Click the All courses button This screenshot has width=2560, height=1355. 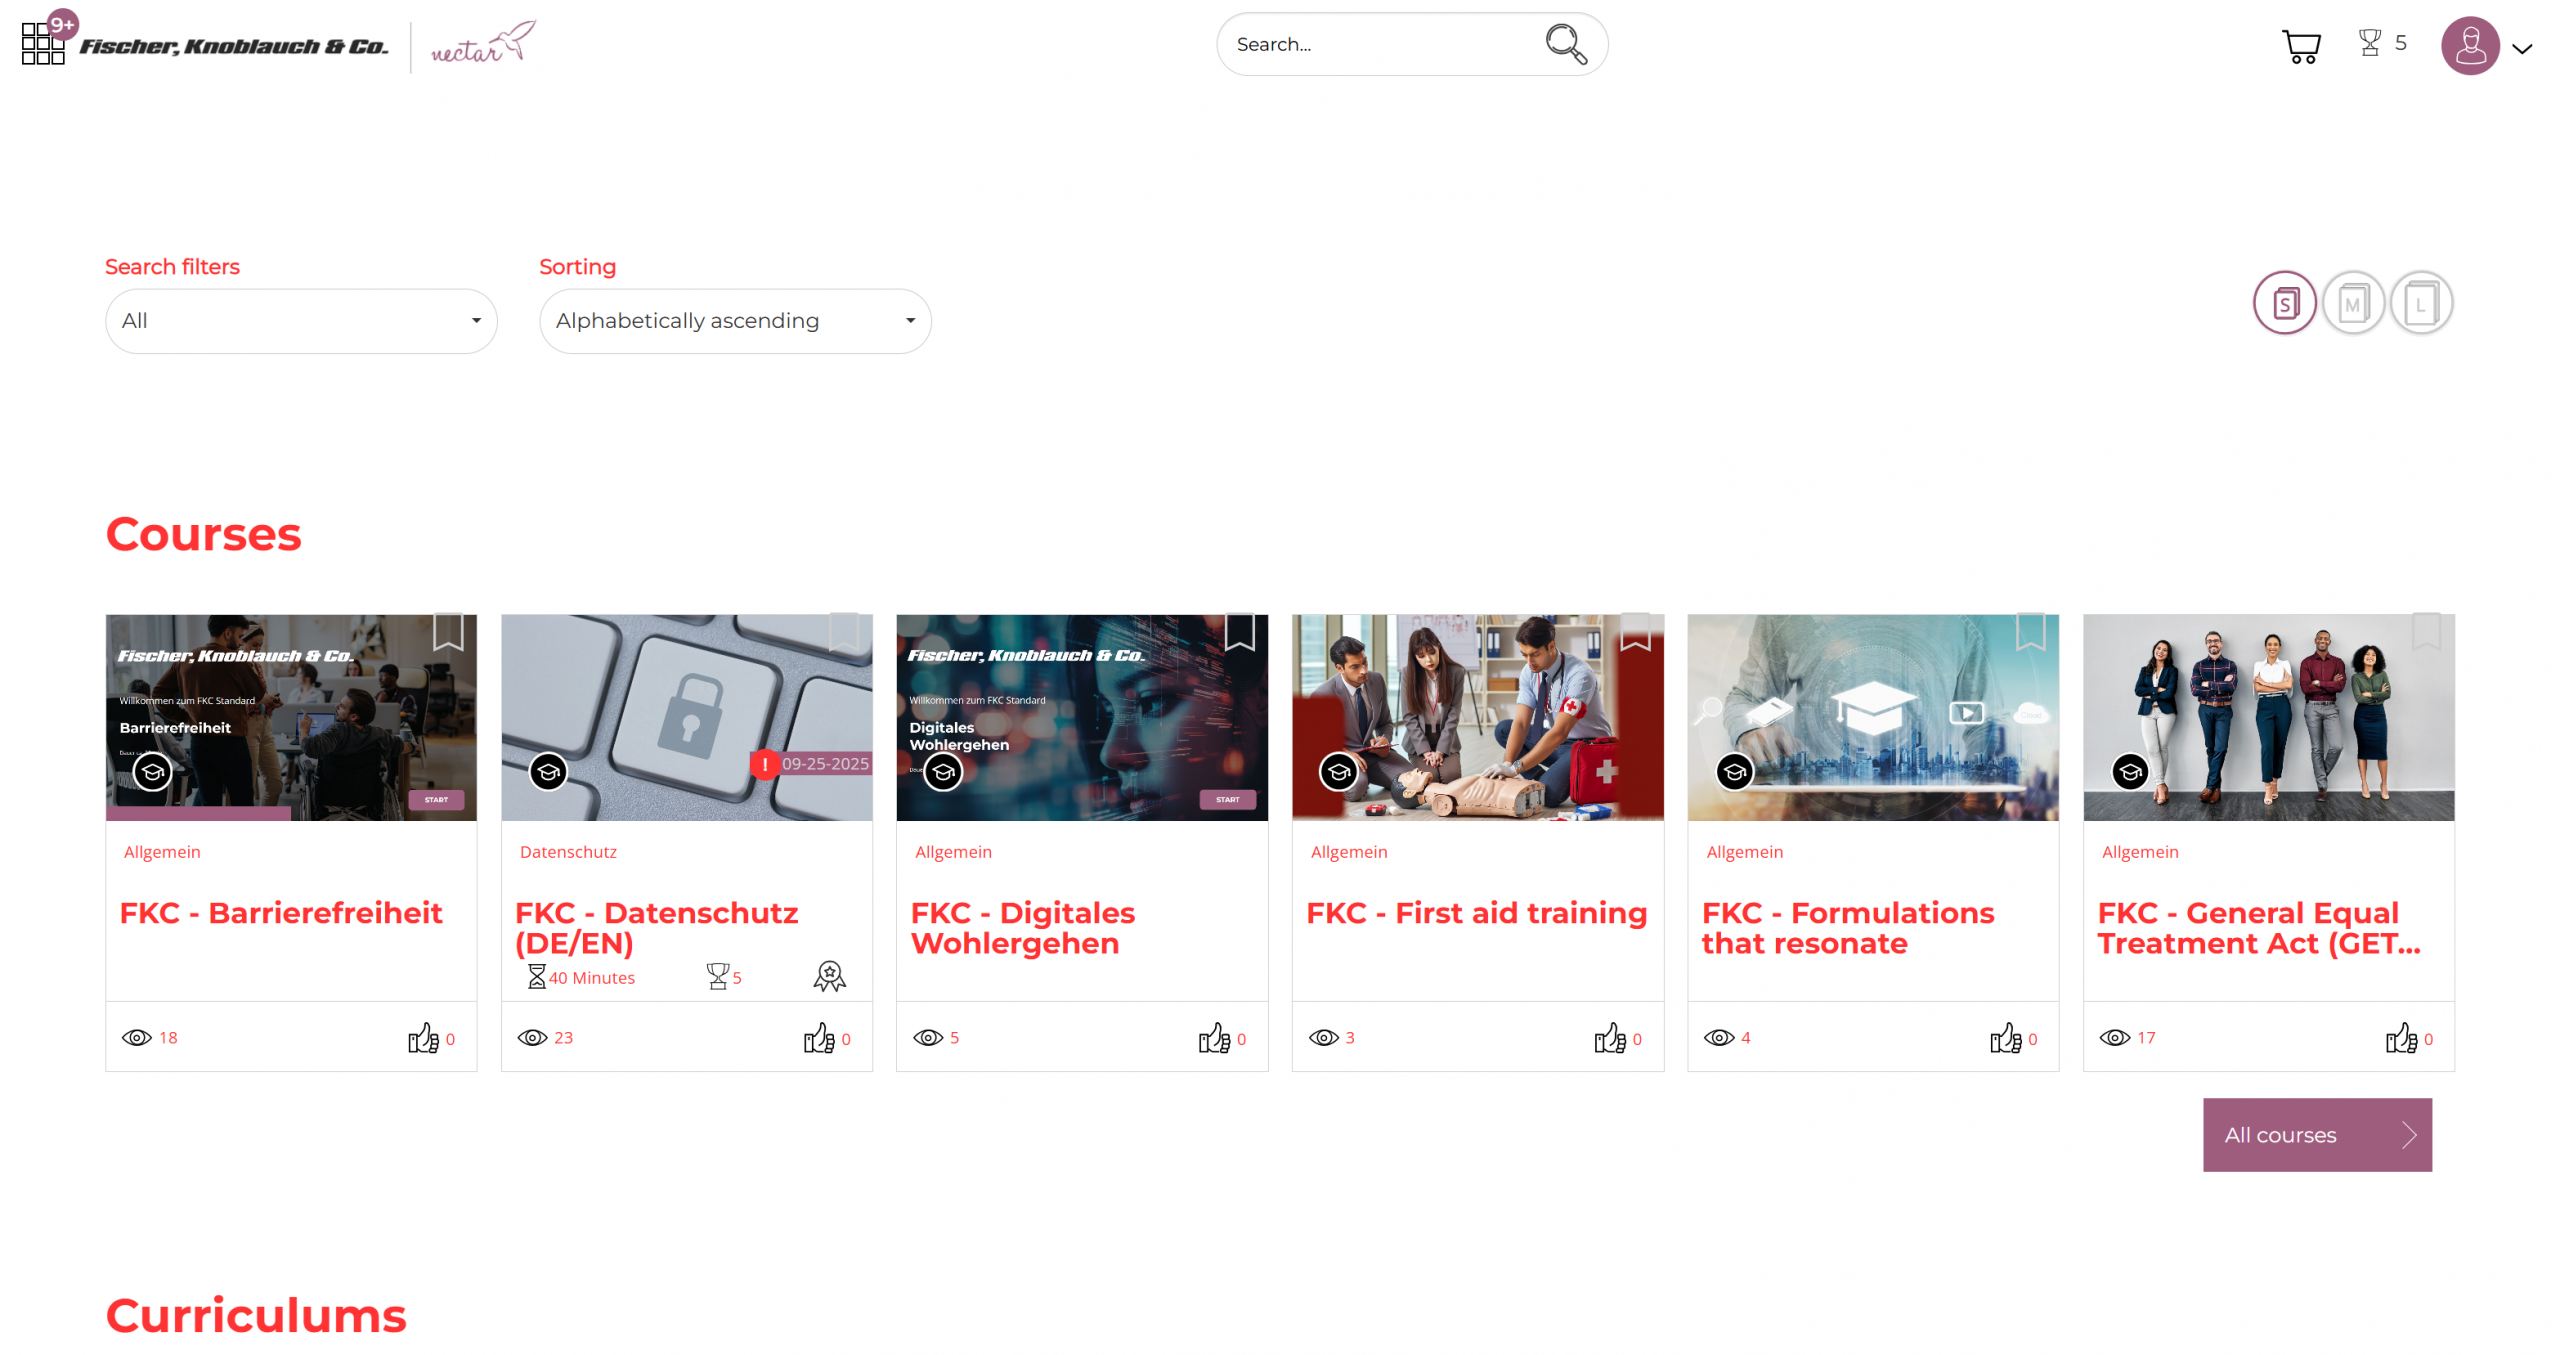click(2316, 1135)
